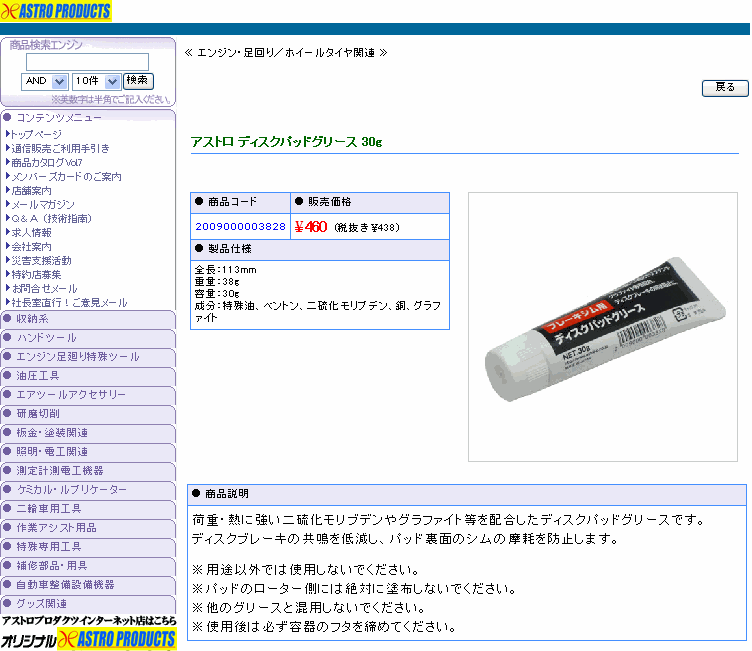Select the 自動車整備設備機器 category
The height and width of the screenshot is (651, 752).
tap(88, 585)
